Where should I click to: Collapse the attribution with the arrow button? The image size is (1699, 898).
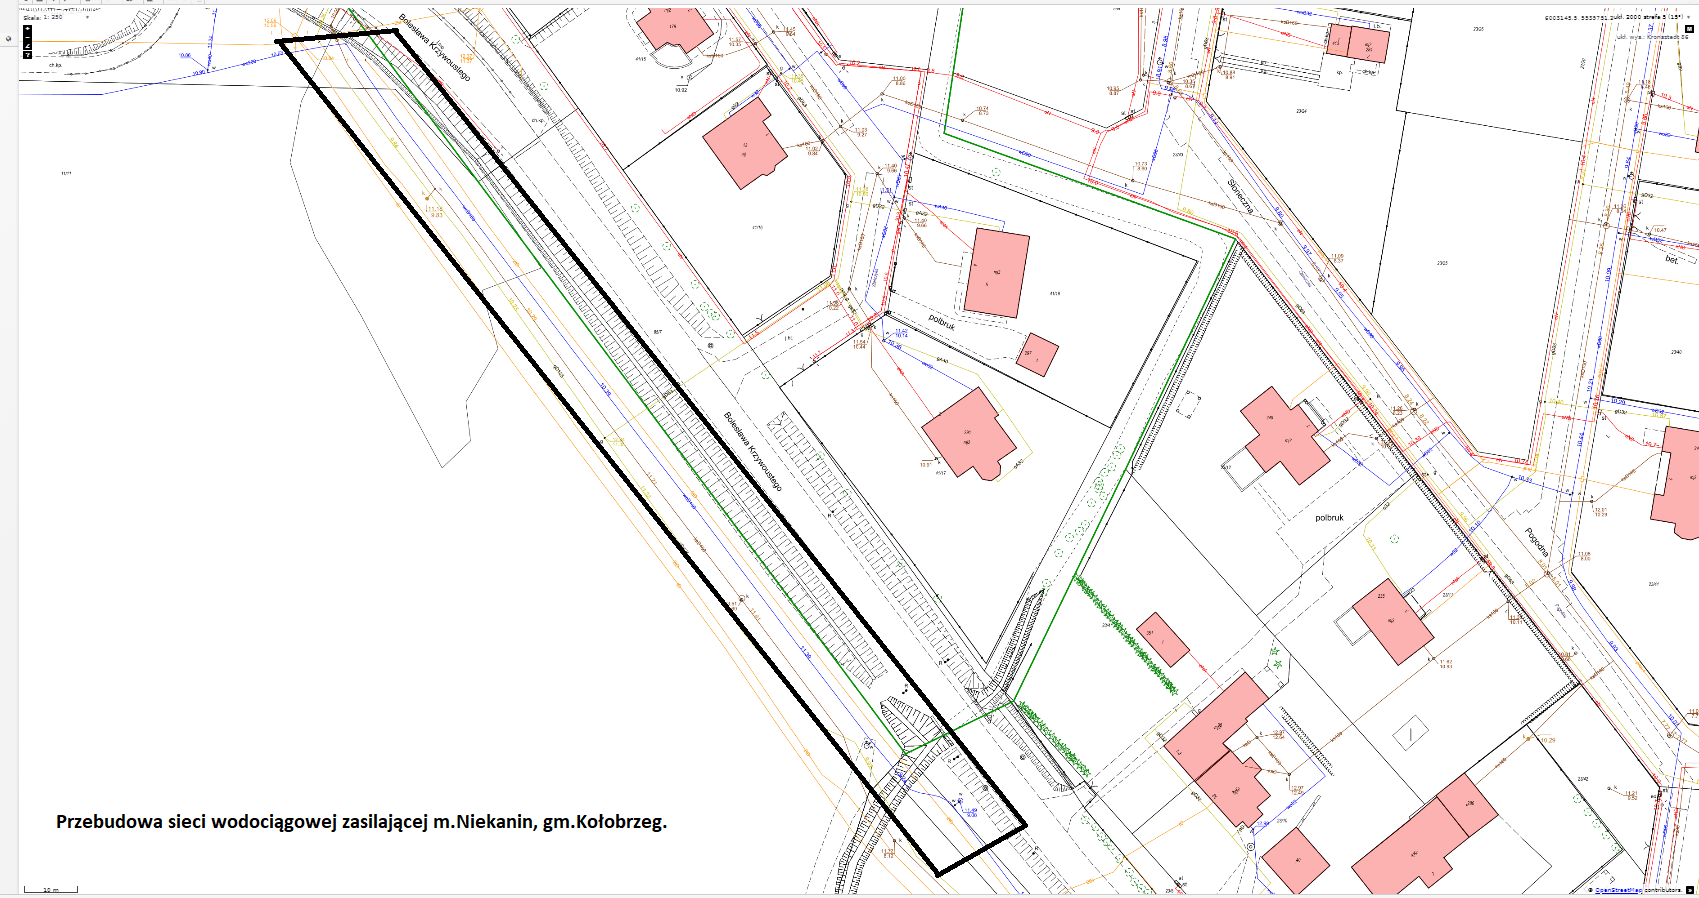click(x=1691, y=889)
